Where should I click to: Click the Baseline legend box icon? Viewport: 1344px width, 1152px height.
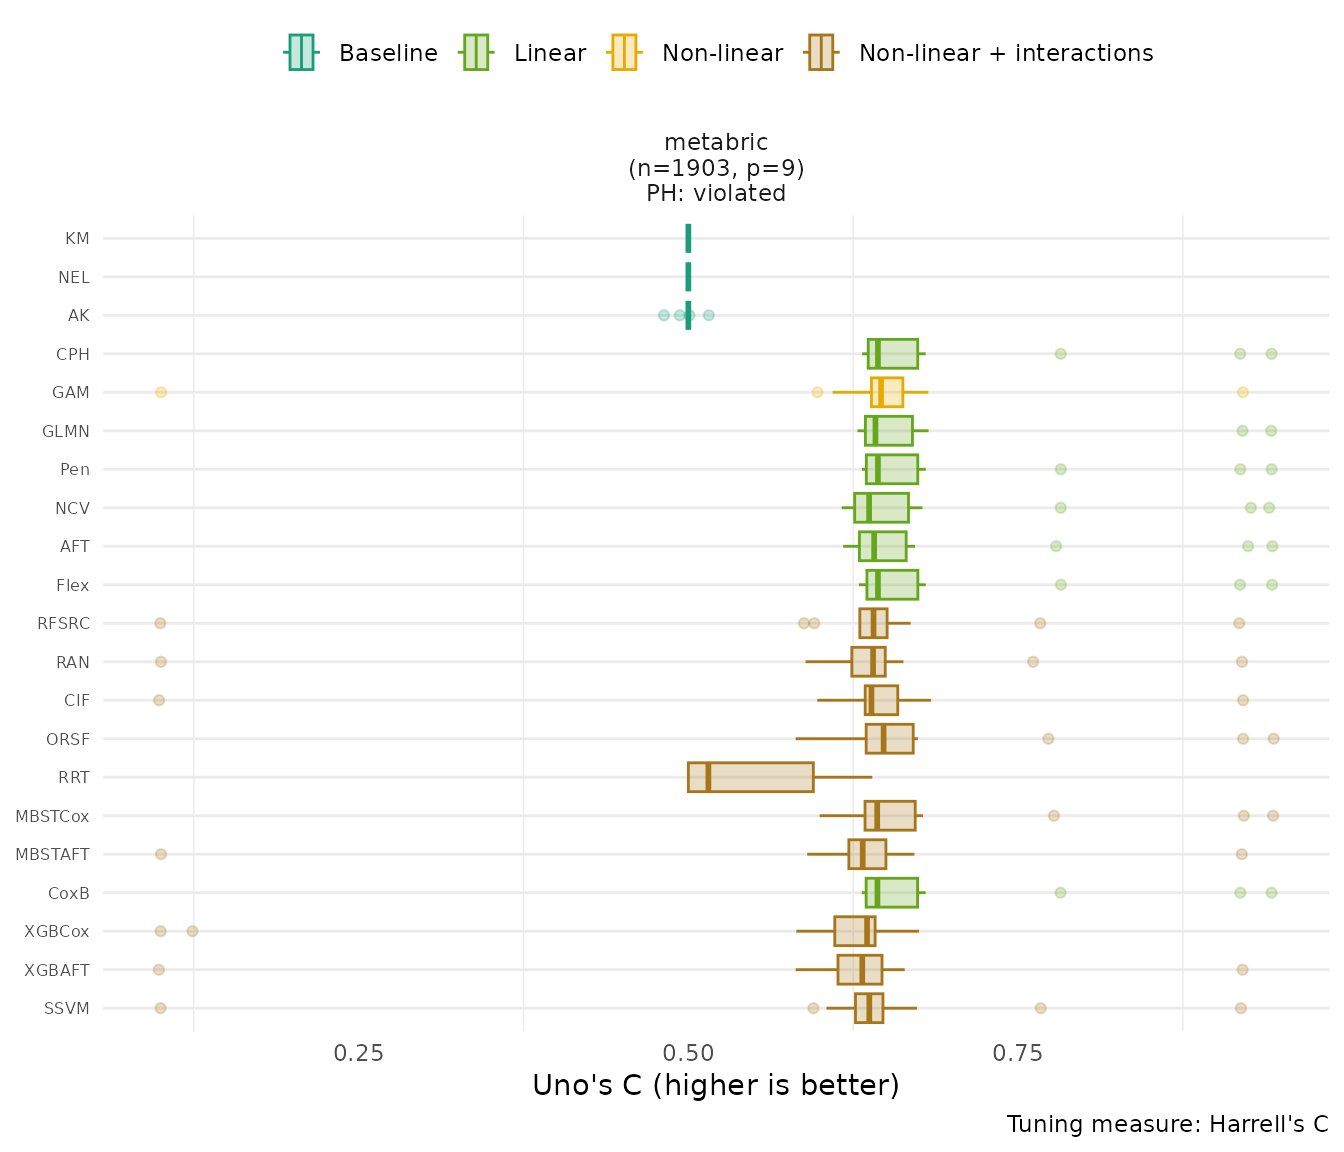(301, 52)
